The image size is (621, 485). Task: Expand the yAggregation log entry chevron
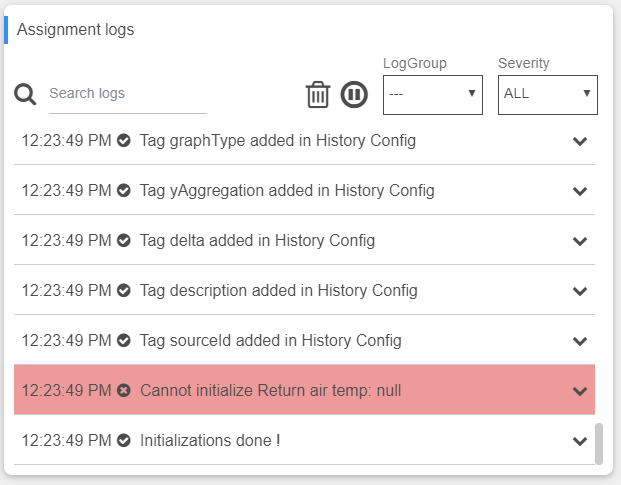(579, 191)
